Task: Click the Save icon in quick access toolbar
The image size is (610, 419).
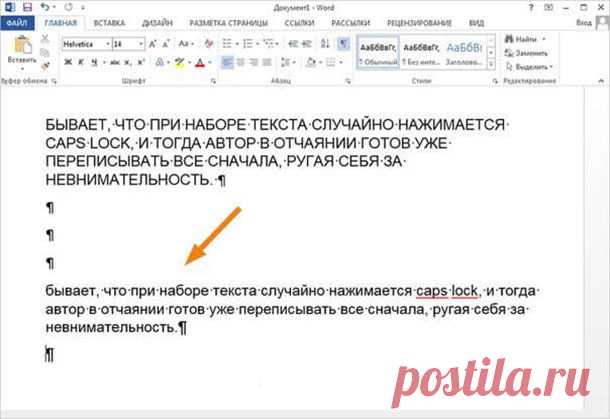Action: (x=27, y=7)
